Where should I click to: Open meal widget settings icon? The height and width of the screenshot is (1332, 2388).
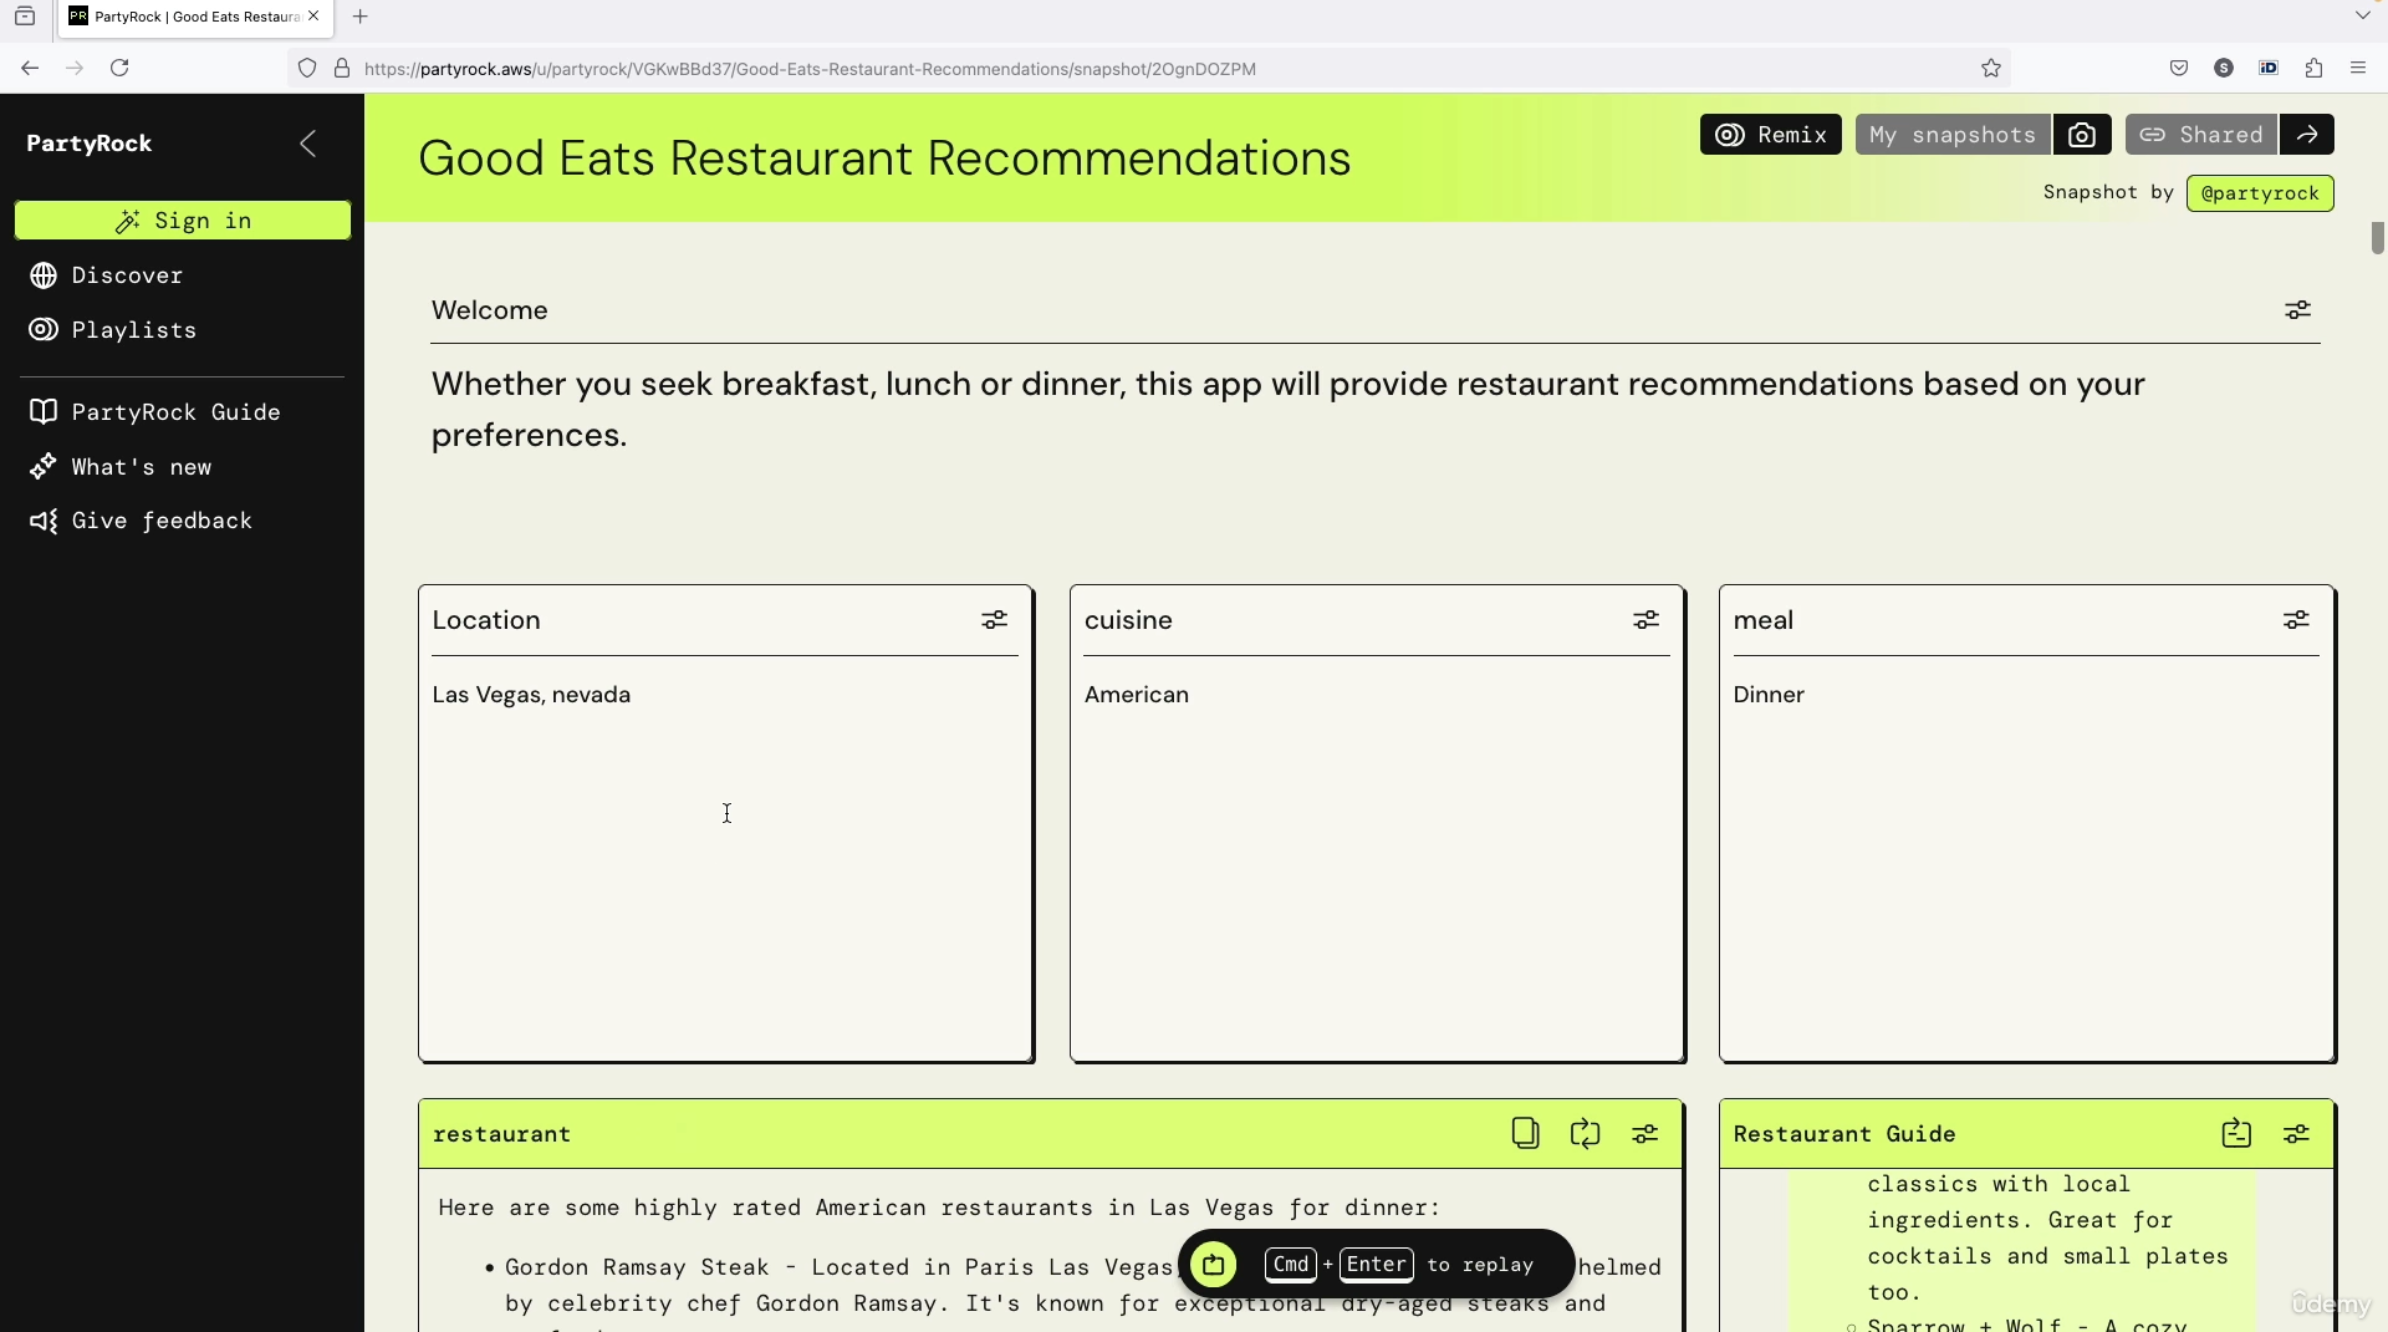2296,620
